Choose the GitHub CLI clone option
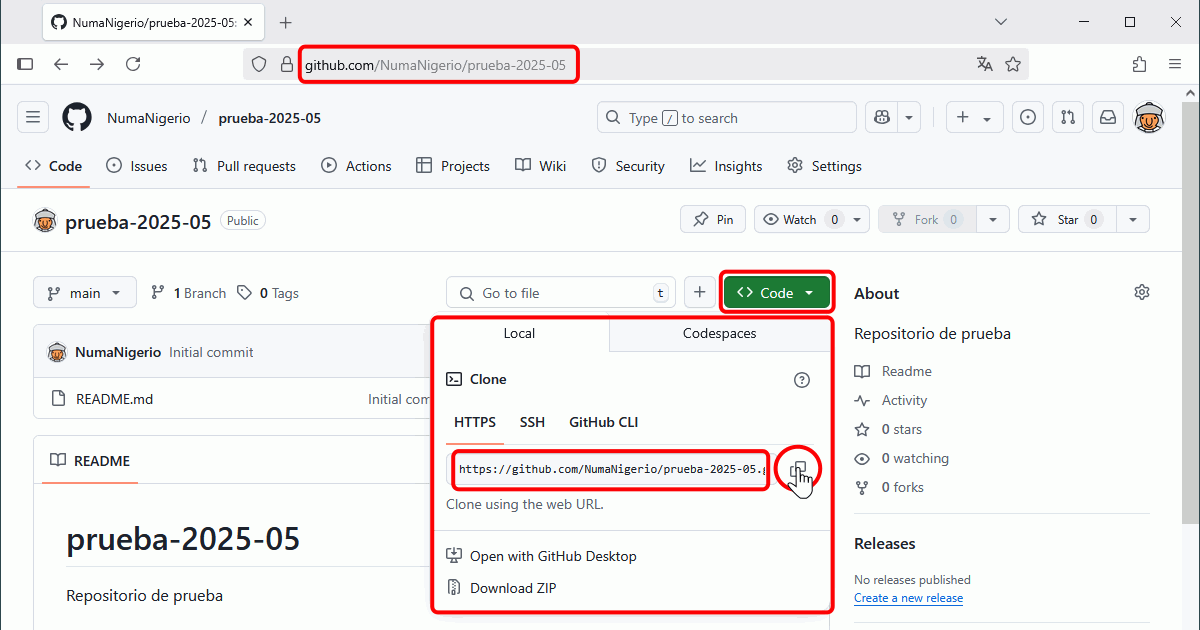Viewport: 1200px width, 630px height. click(x=604, y=422)
